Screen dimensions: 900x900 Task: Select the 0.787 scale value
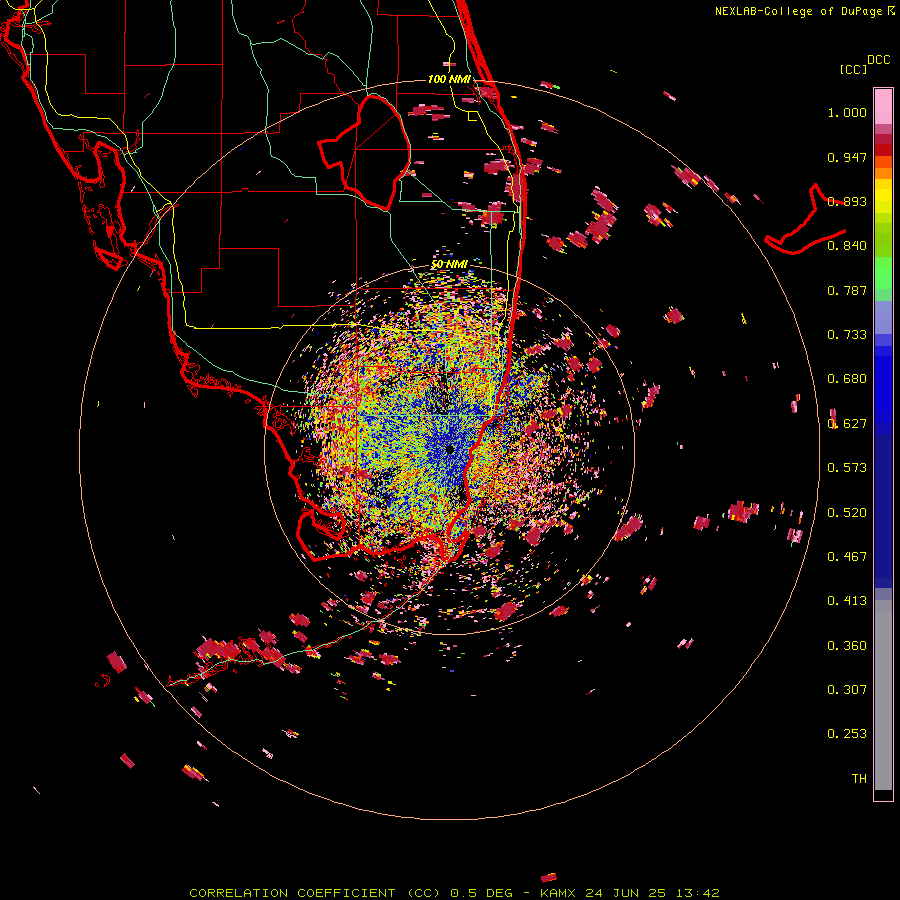pos(847,290)
